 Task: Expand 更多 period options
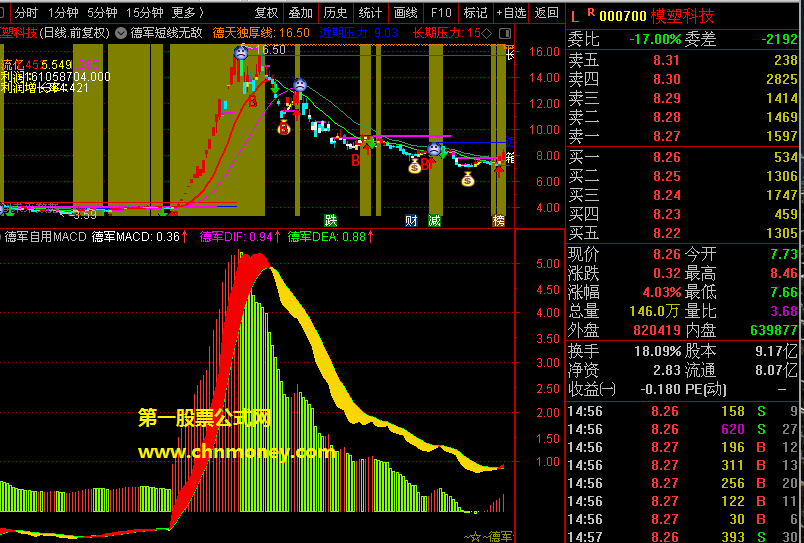[x=187, y=12]
